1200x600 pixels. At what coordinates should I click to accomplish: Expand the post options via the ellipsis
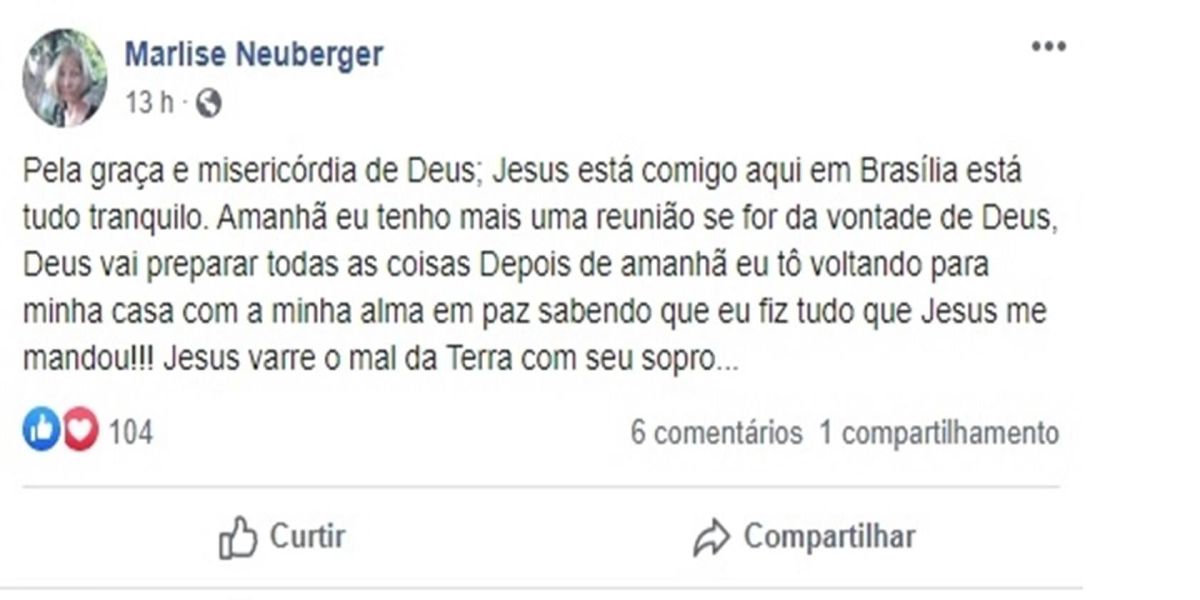click(x=1048, y=44)
